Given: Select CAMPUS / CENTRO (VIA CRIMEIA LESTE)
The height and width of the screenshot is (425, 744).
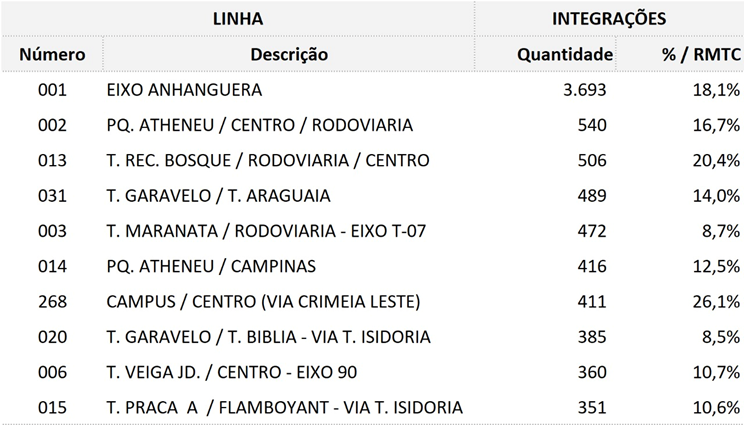Looking at the screenshot, I should click(263, 302).
